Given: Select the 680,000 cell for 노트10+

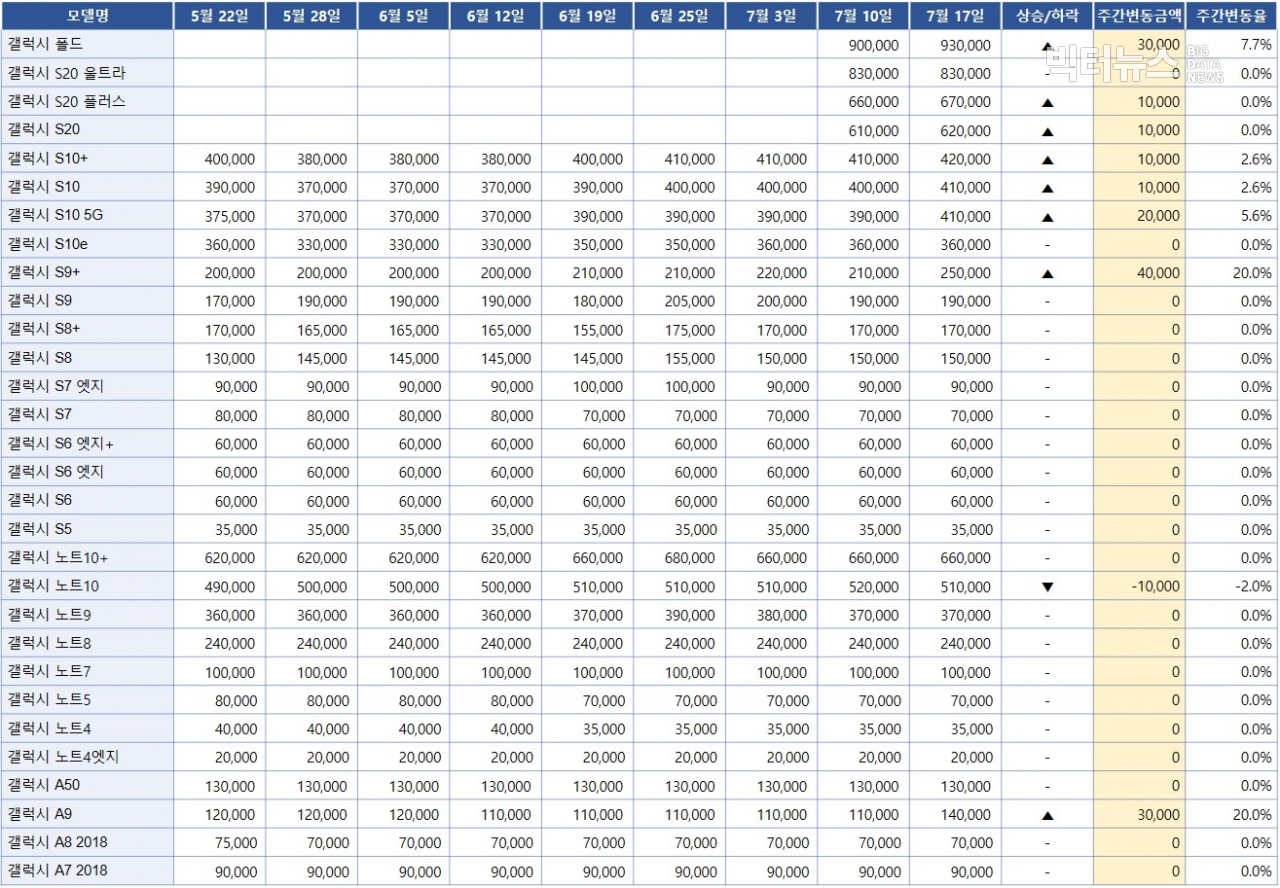Looking at the screenshot, I should 689,559.
